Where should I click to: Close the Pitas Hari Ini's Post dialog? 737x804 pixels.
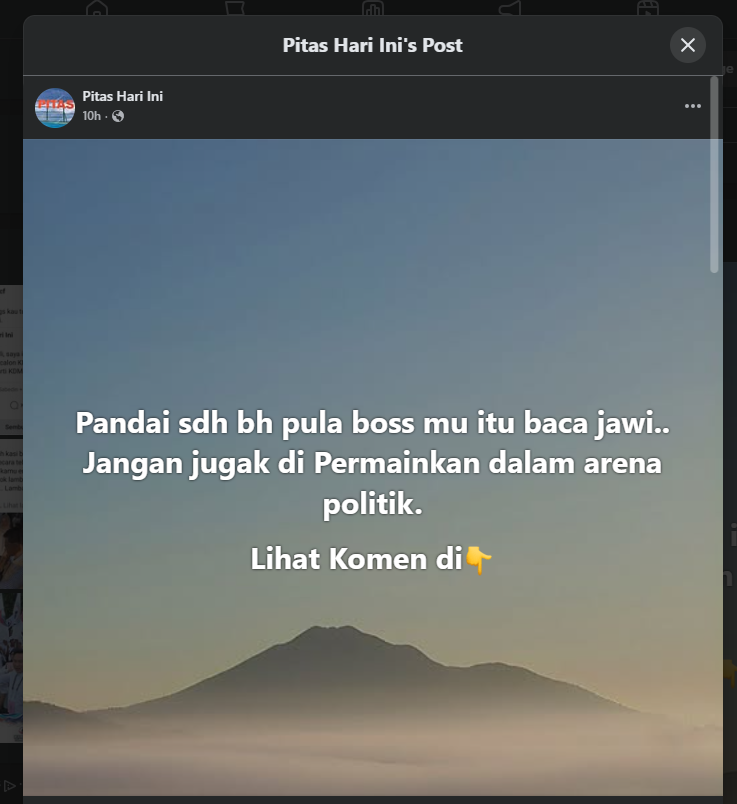click(687, 45)
